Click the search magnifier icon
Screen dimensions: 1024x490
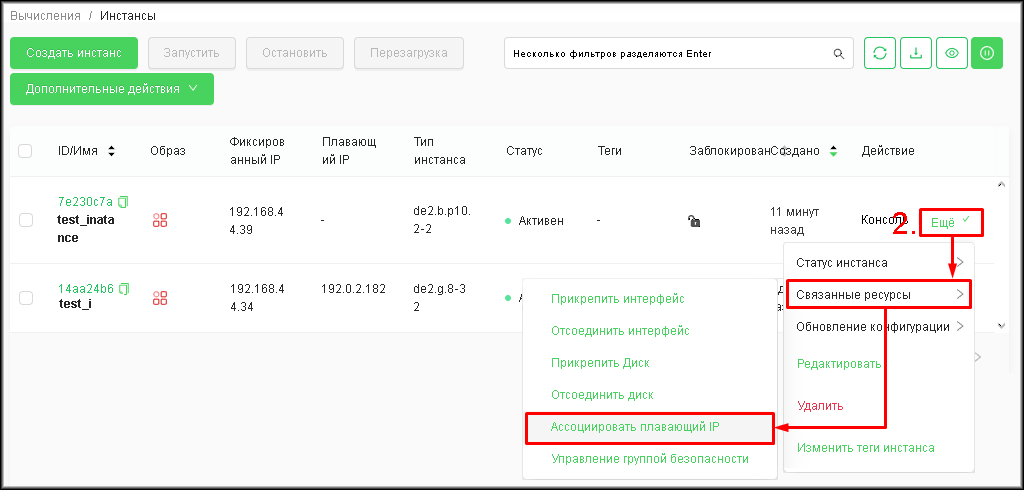point(838,53)
